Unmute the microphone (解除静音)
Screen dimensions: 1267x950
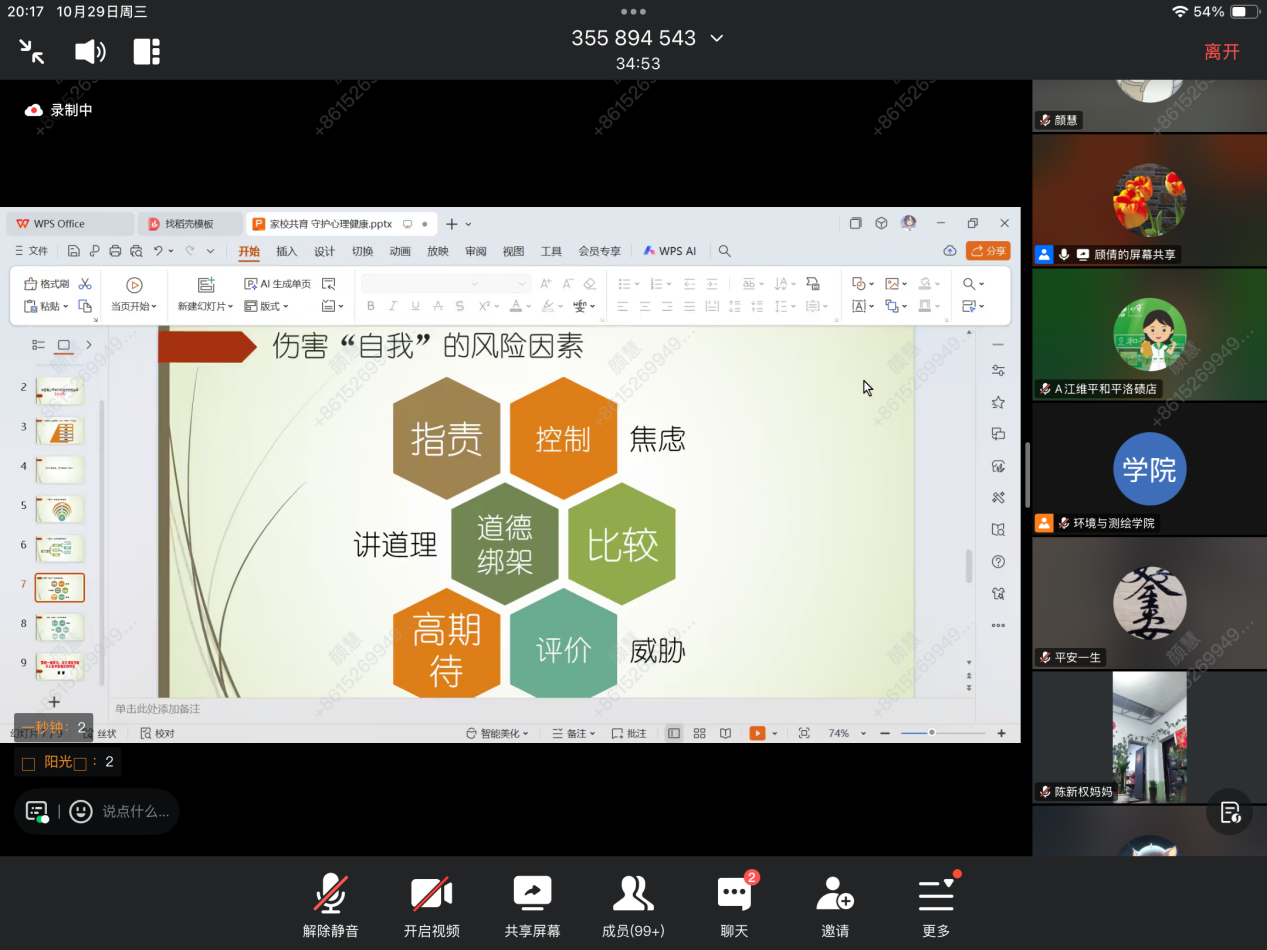click(x=331, y=906)
